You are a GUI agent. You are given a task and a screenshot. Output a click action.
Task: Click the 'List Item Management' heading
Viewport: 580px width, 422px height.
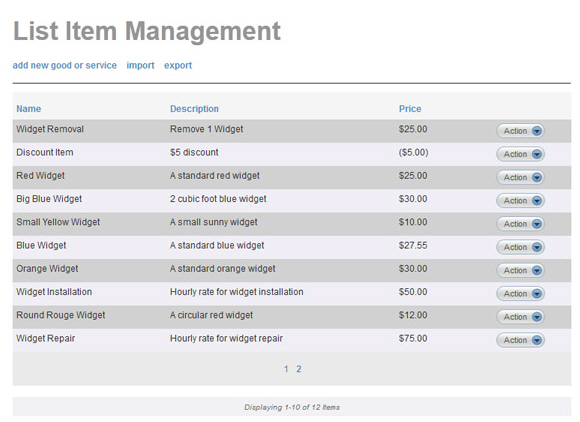(x=147, y=31)
